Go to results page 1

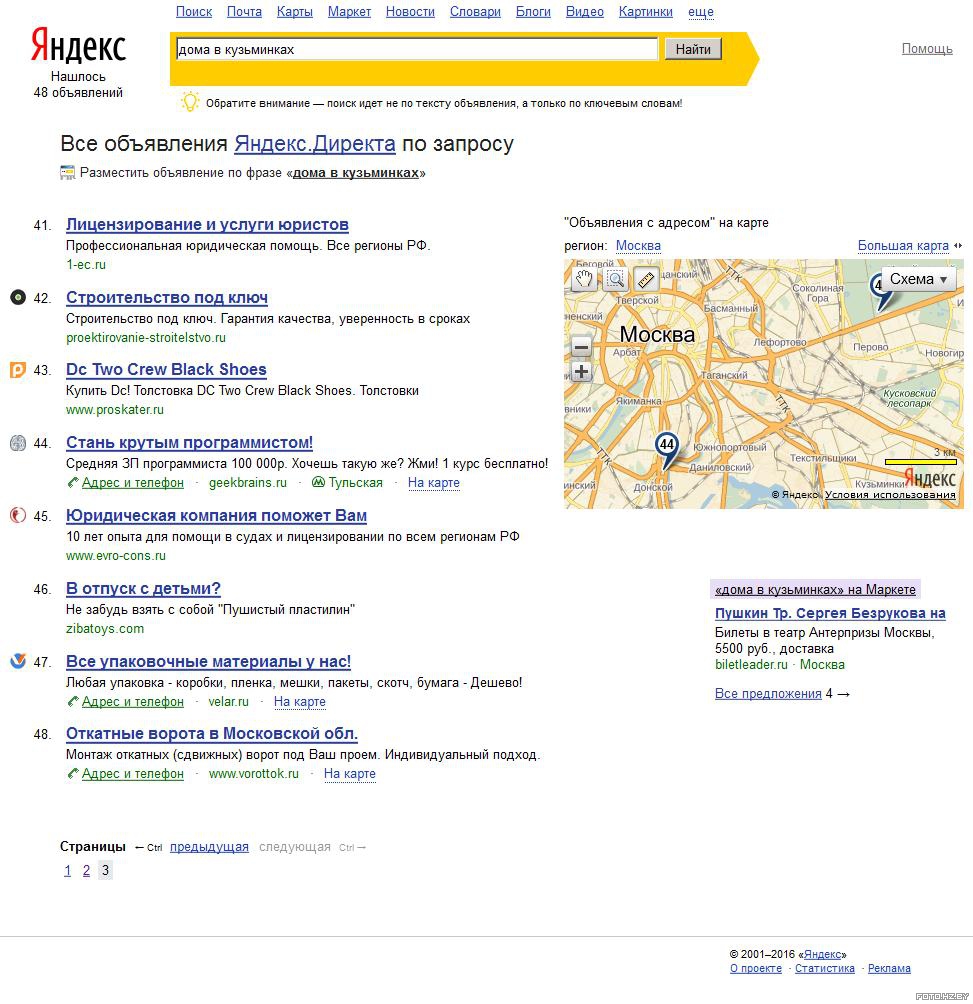[68, 870]
